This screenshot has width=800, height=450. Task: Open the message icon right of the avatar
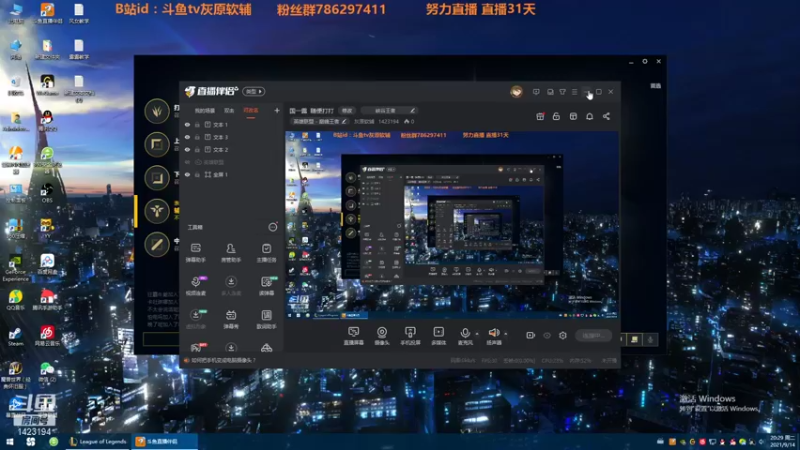click(536, 92)
